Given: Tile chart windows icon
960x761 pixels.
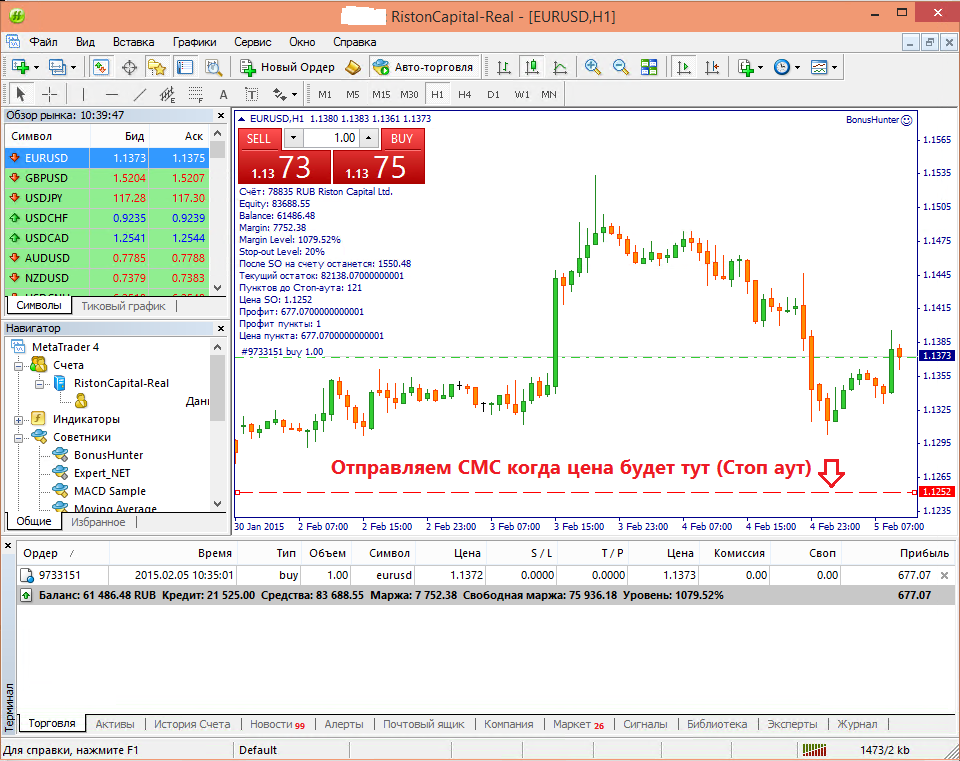Looking at the screenshot, I should click(x=648, y=67).
